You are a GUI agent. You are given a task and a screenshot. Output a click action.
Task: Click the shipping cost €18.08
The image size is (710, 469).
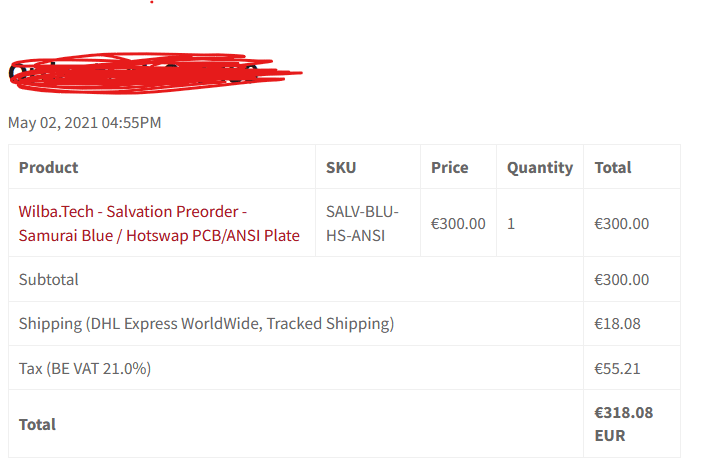coord(617,324)
